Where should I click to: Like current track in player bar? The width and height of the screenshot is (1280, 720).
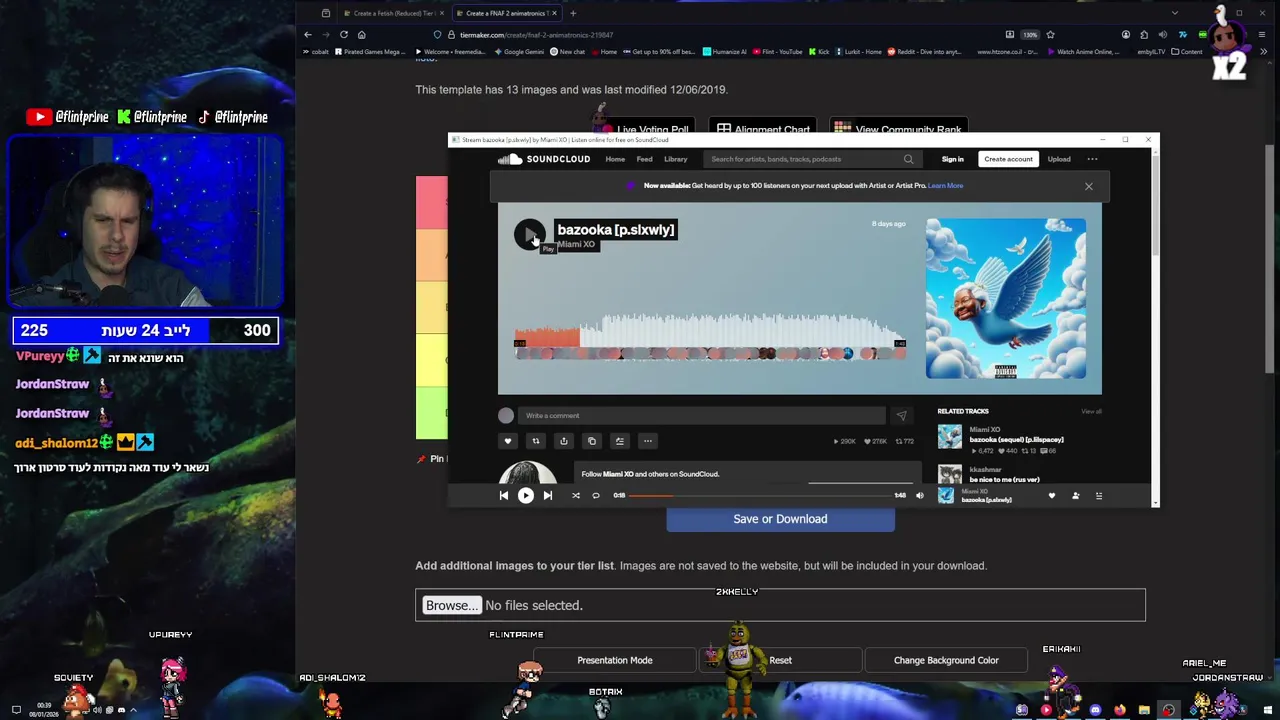point(1052,496)
